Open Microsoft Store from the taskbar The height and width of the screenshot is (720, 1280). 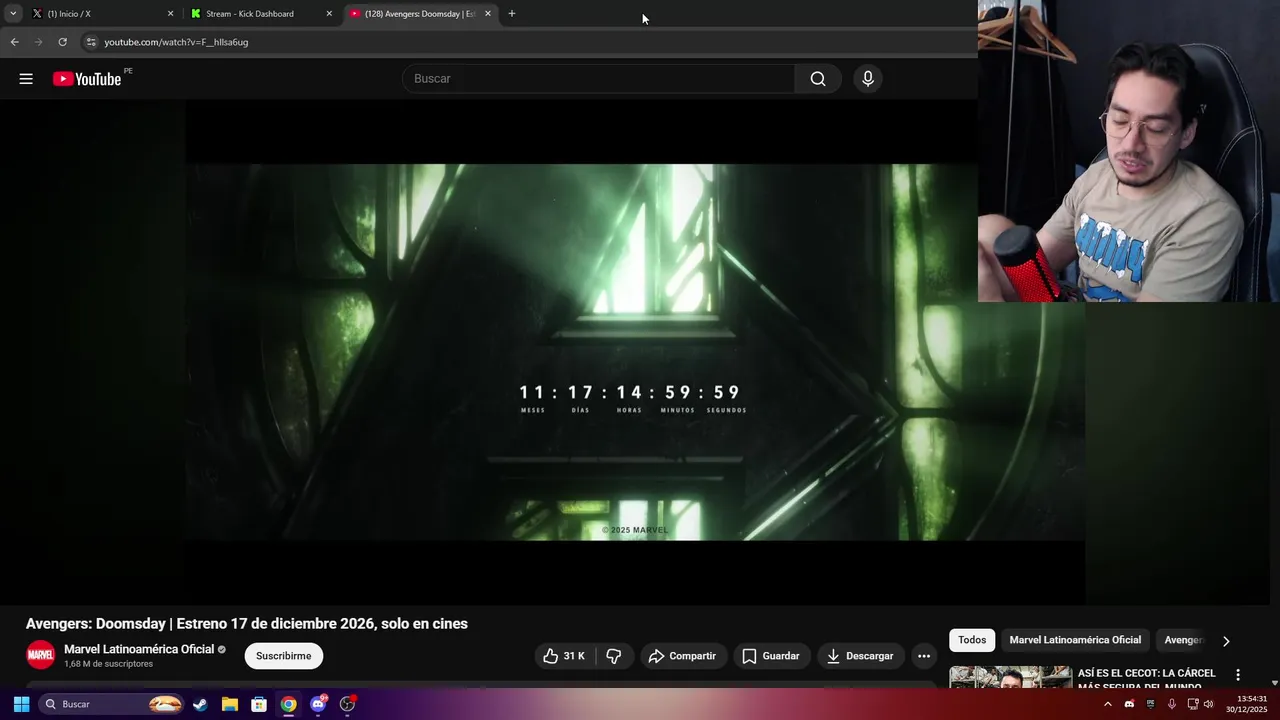click(x=259, y=704)
